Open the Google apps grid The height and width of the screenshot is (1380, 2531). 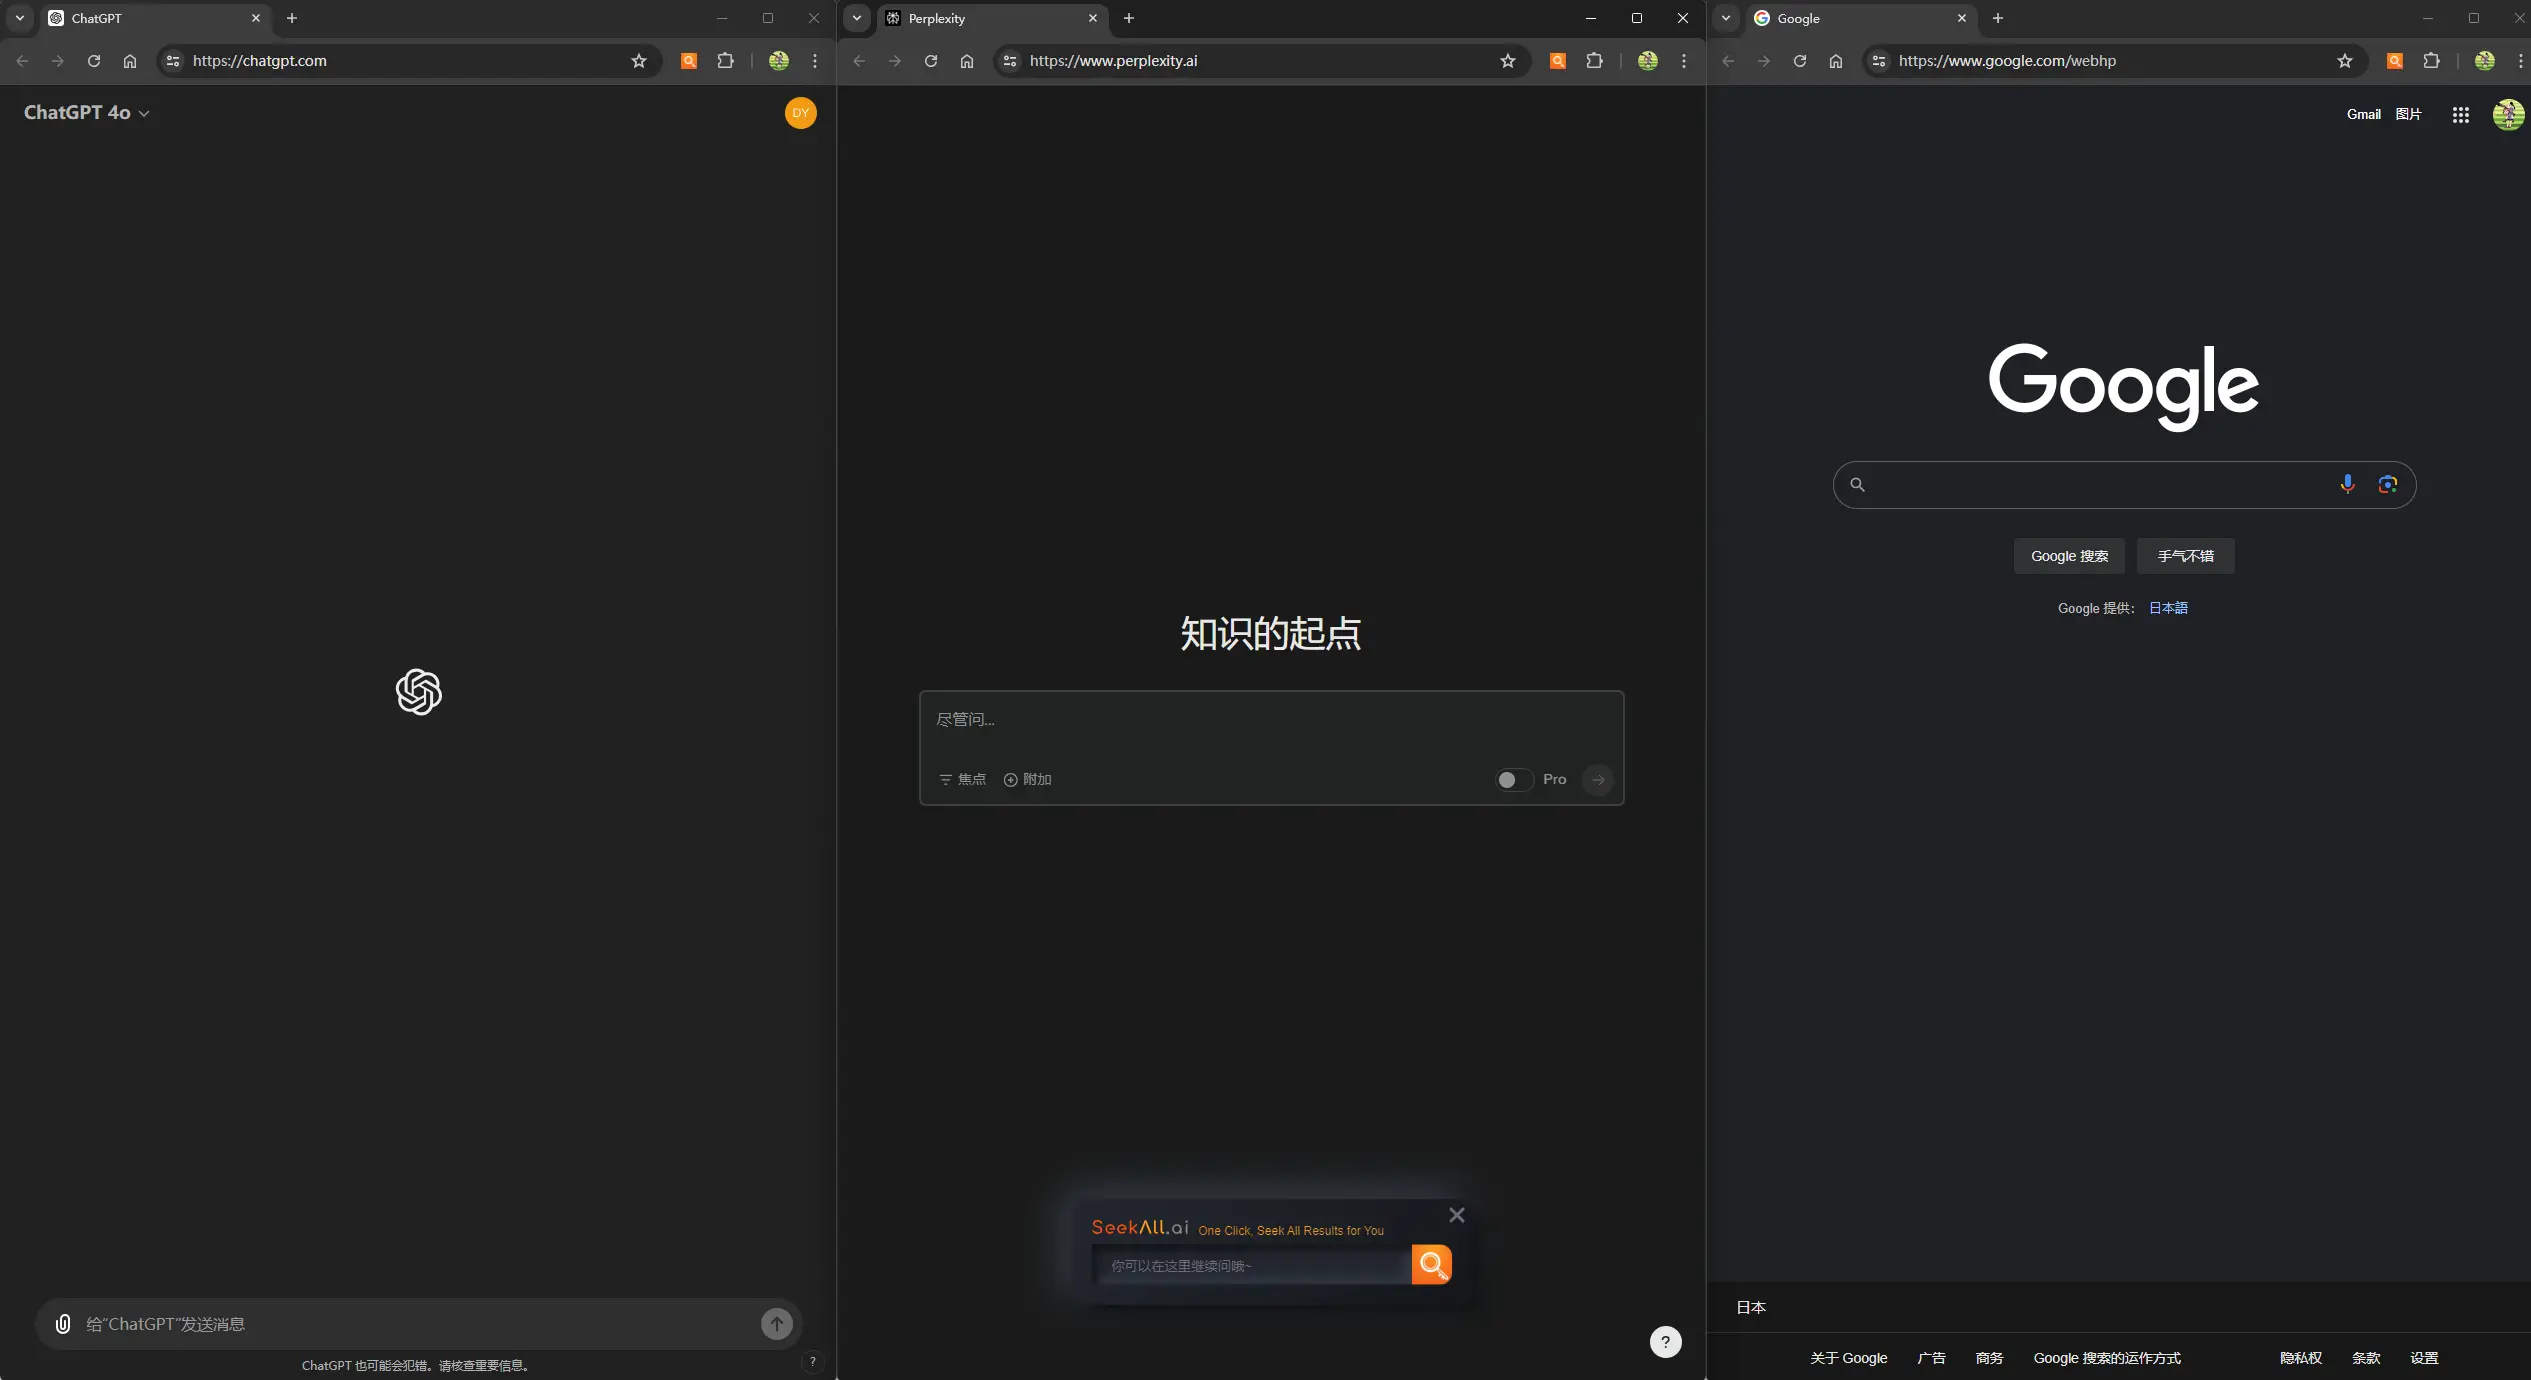(2459, 114)
